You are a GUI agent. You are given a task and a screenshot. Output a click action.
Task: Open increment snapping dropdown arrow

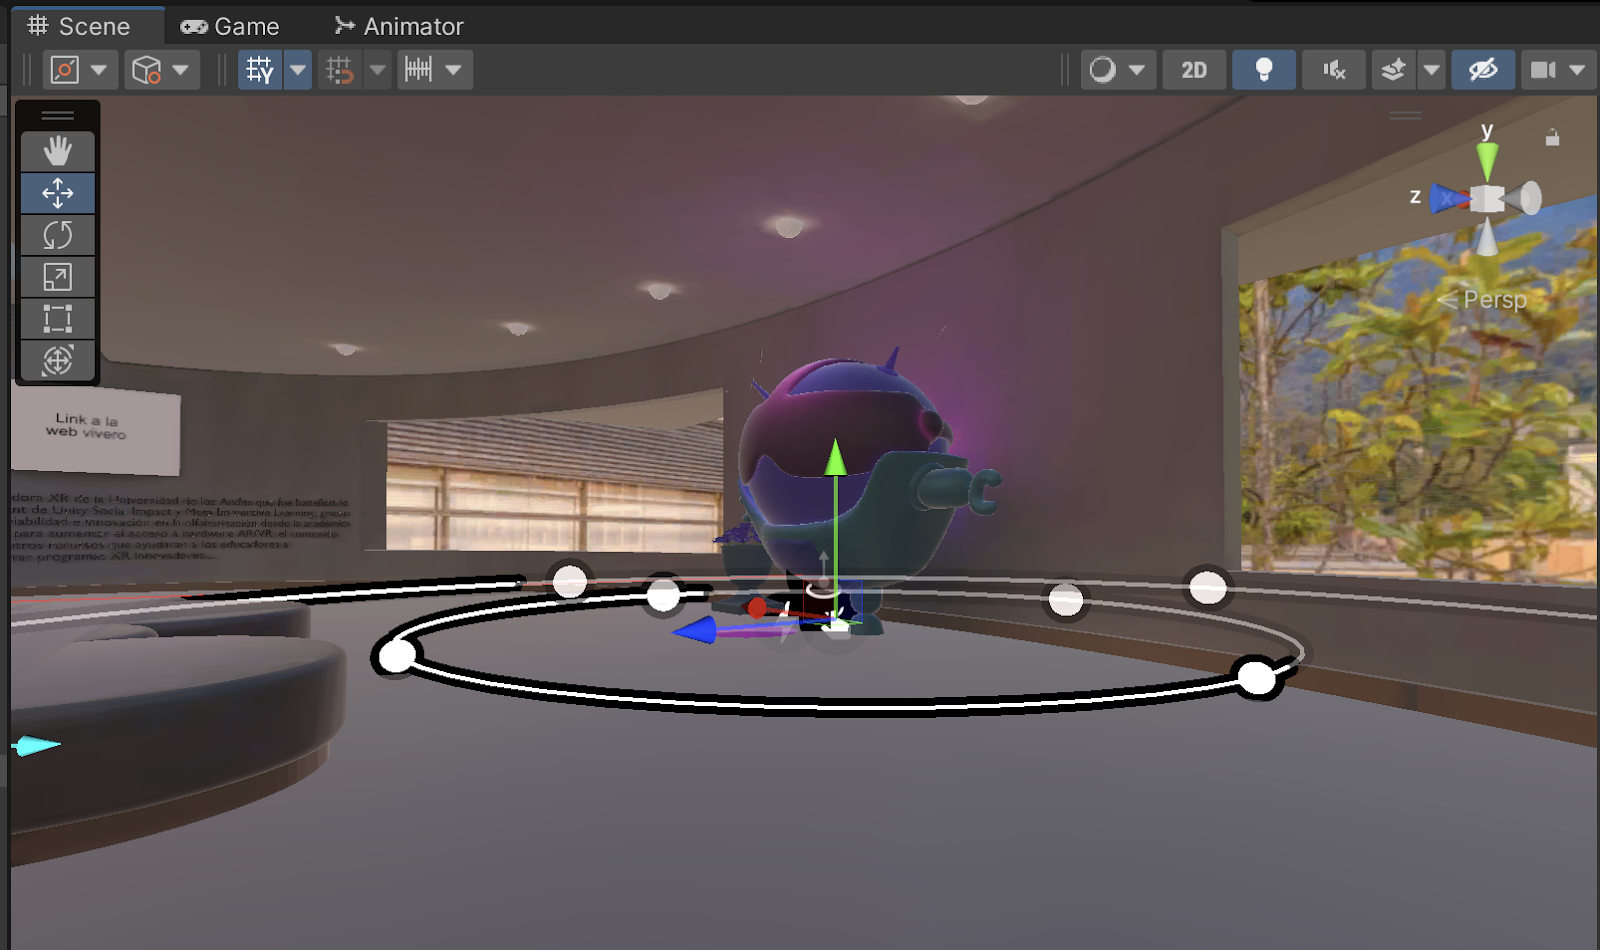[454, 70]
